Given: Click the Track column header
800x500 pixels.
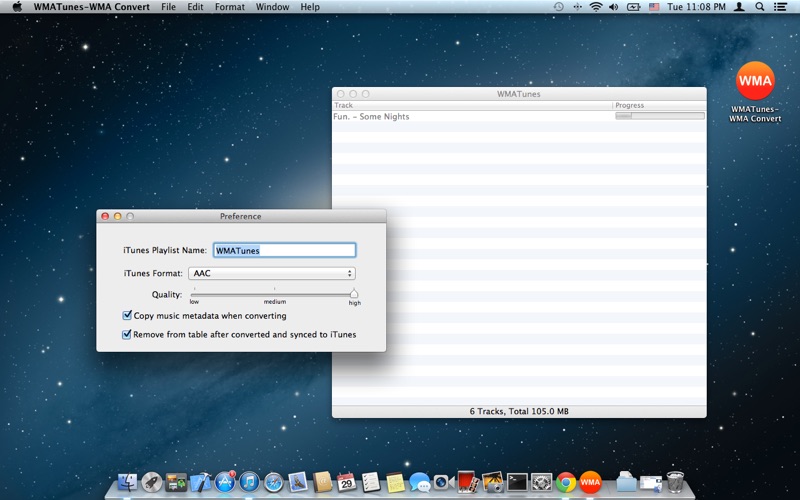Looking at the screenshot, I should click(x=472, y=105).
